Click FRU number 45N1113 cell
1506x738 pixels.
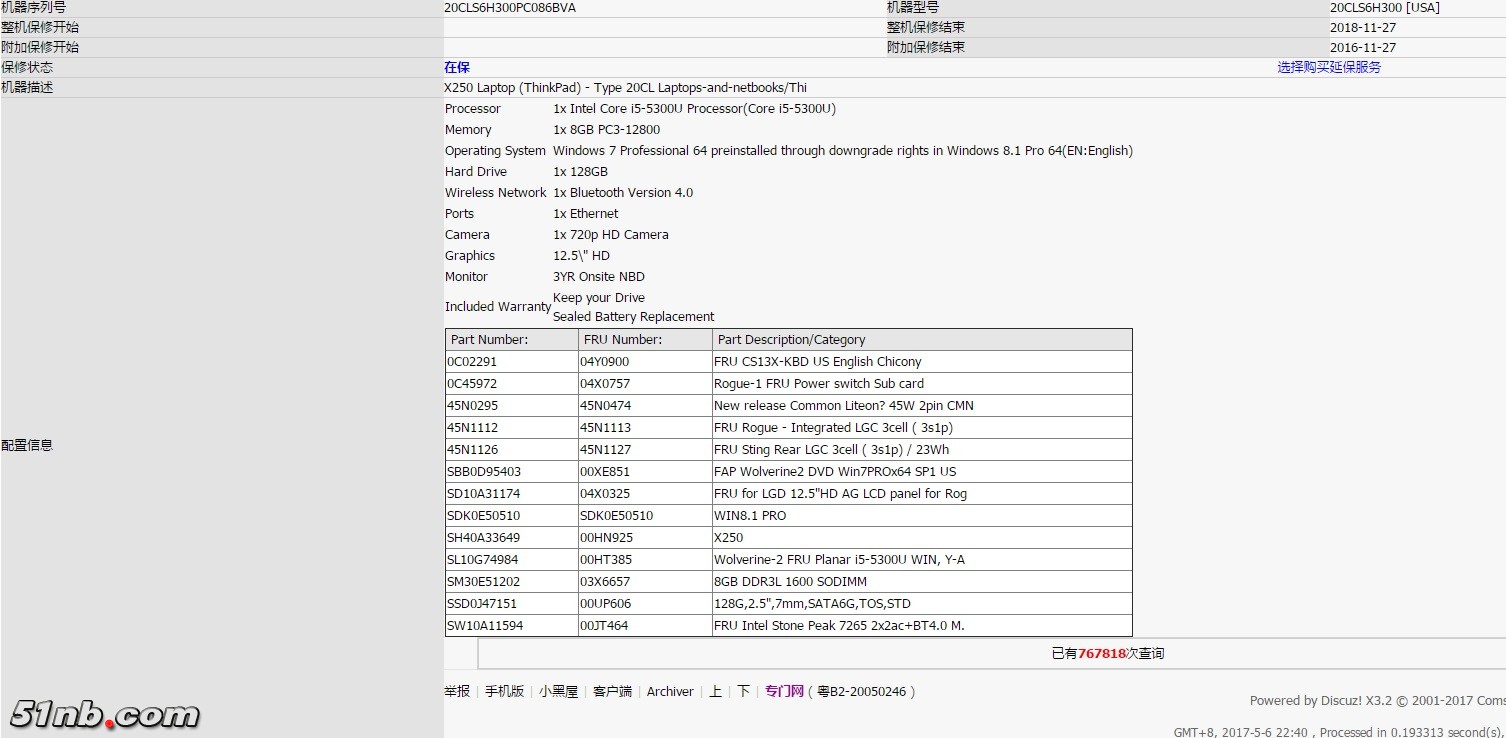tap(645, 428)
